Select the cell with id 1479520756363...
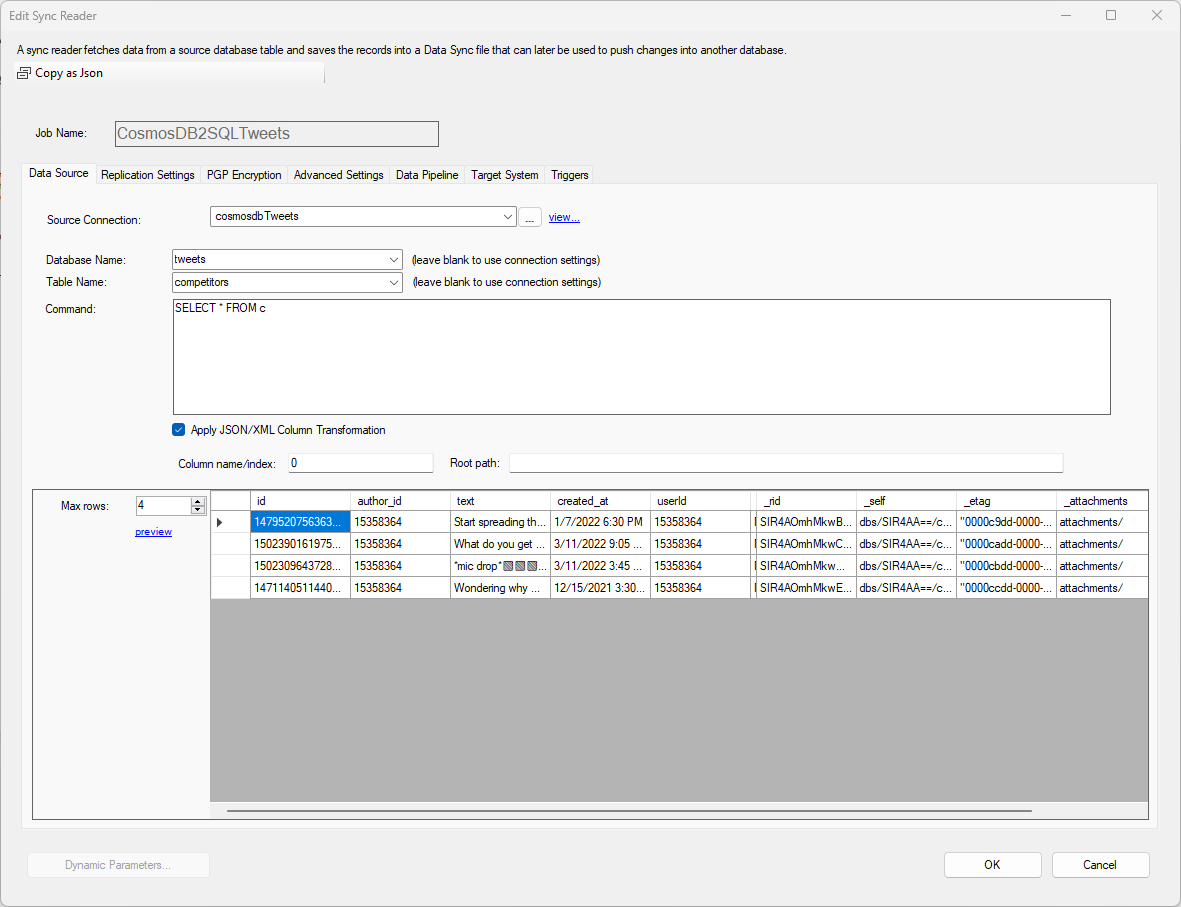The image size is (1181, 907). (301, 522)
